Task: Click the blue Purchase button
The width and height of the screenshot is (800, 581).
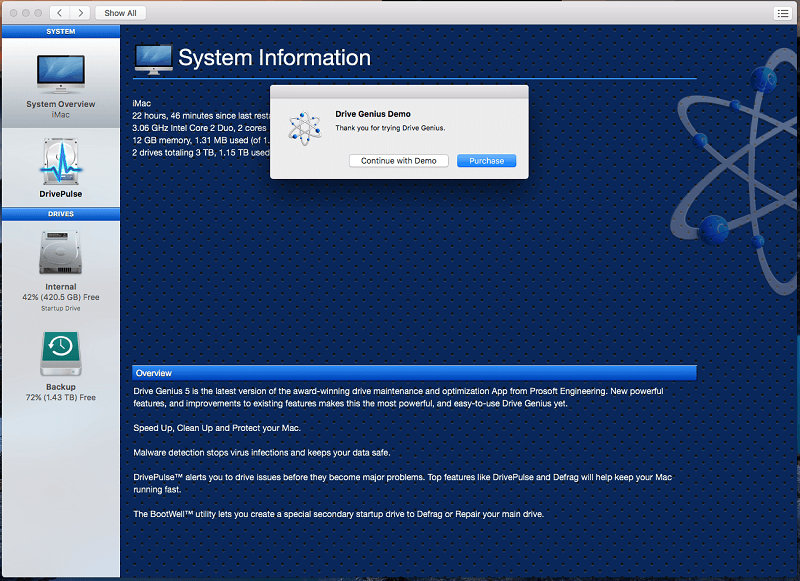Action: (x=486, y=161)
